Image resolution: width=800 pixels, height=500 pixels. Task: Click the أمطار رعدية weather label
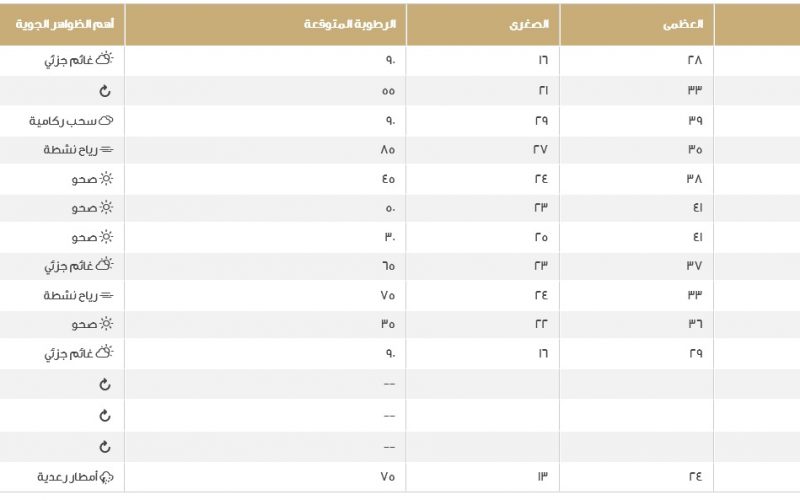point(67,477)
